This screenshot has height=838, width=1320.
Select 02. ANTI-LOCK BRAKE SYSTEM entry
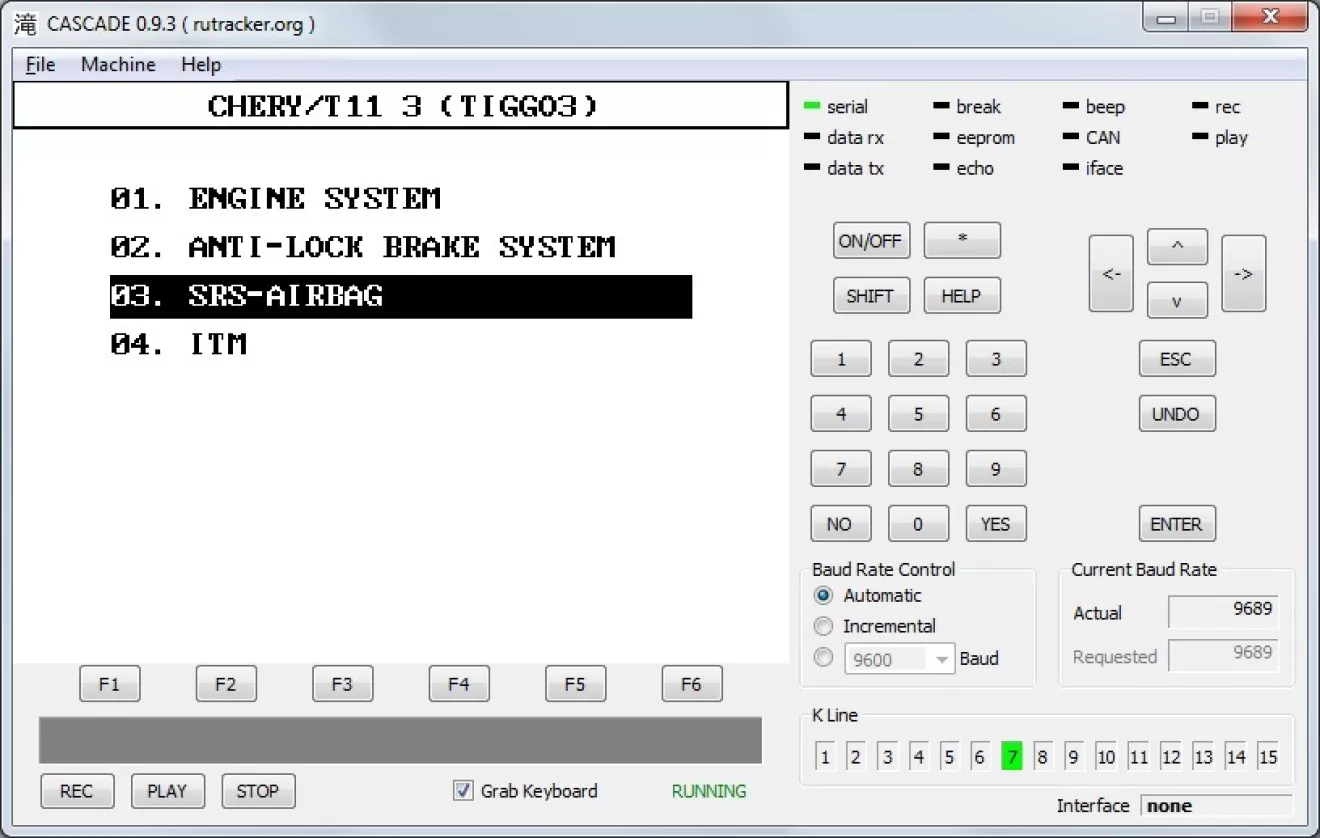point(362,247)
